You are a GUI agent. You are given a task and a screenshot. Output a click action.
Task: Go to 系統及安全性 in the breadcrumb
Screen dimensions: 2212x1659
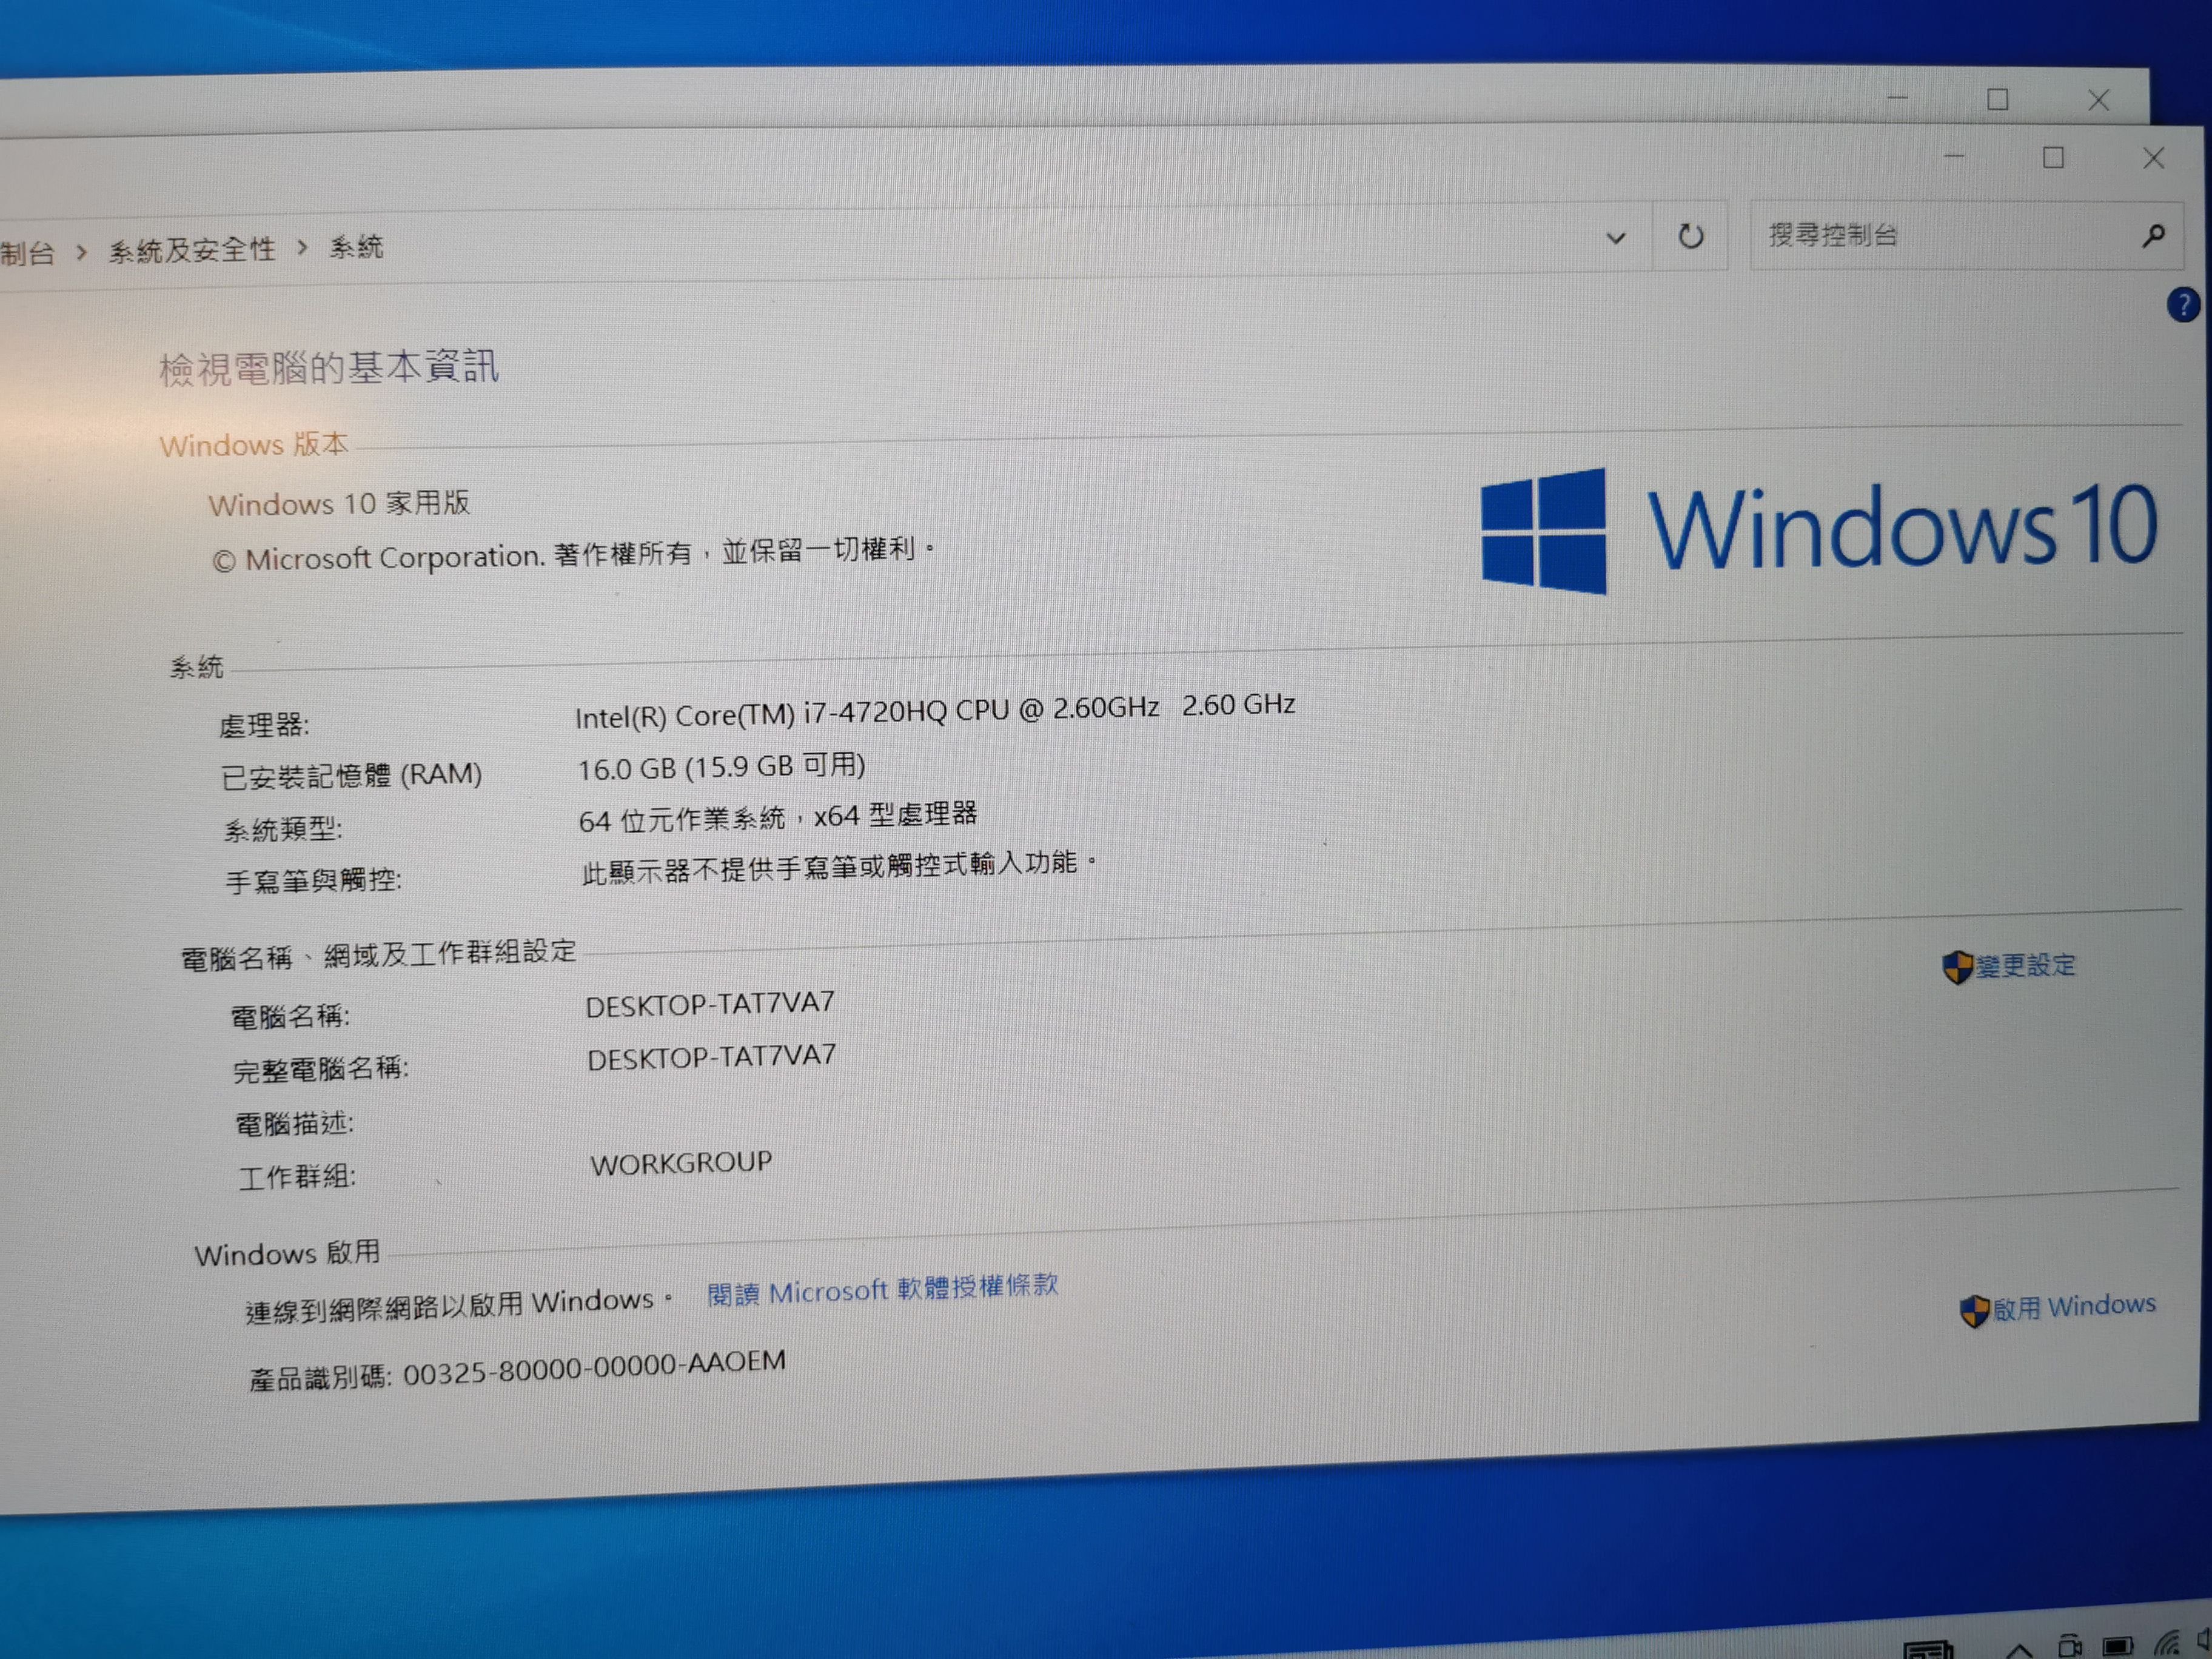click(x=191, y=250)
